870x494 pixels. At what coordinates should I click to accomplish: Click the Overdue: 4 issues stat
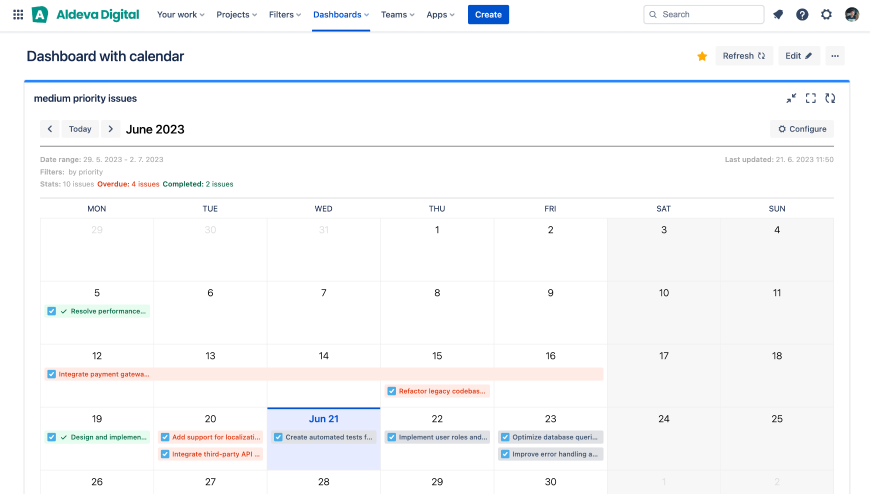click(x=128, y=184)
